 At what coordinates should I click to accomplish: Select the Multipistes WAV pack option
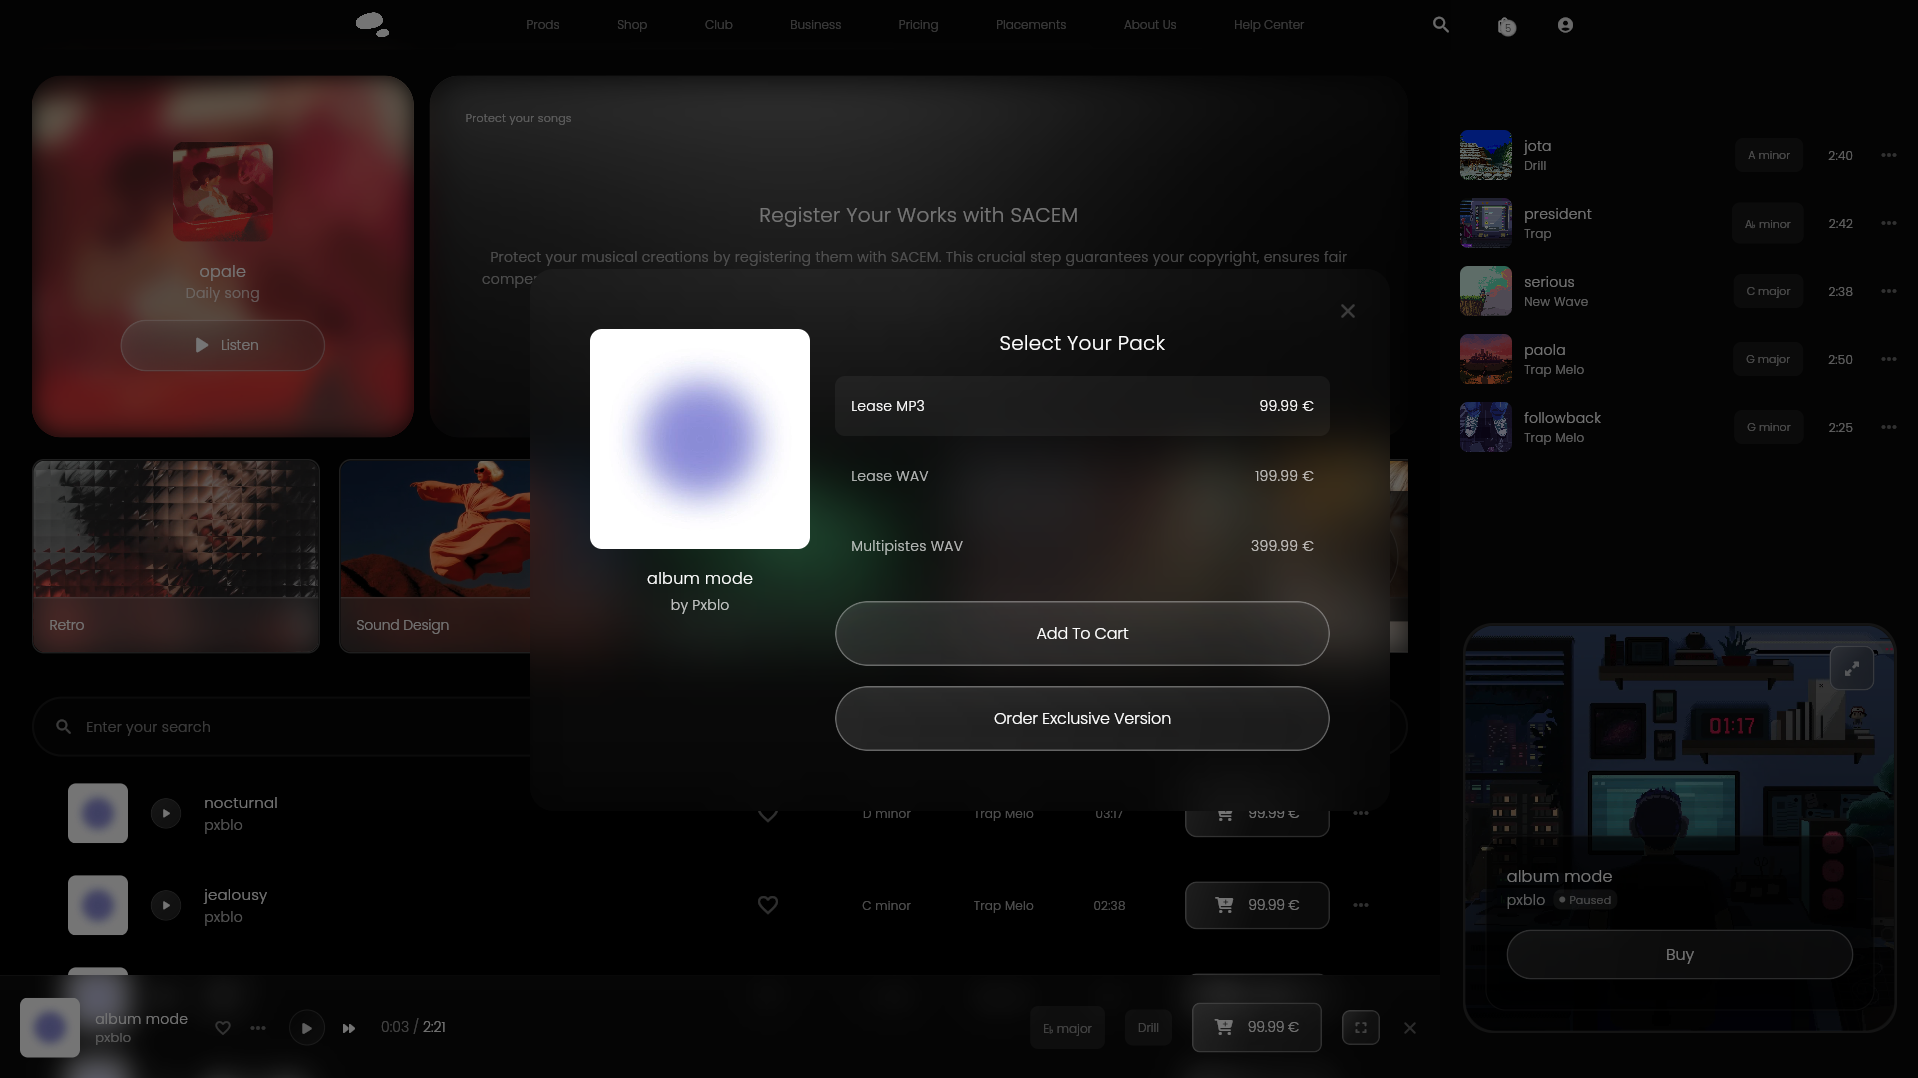coord(1082,546)
